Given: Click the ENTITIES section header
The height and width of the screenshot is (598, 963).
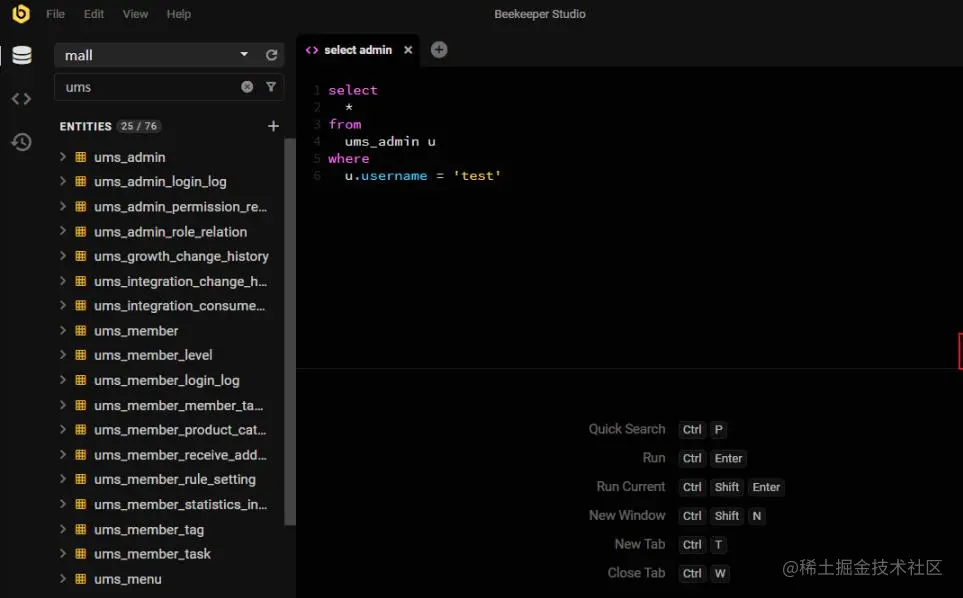Looking at the screenshot, I should pyautogui.click(x=85, y=126).
